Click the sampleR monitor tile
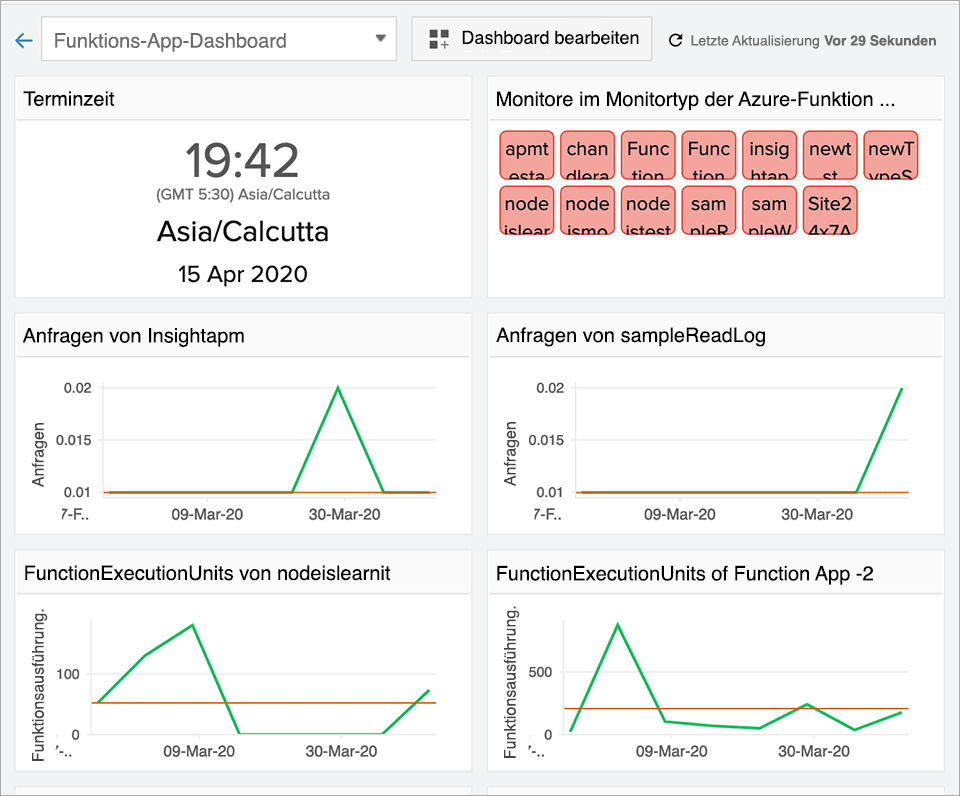This screenshot has width=960, height=796. (708, 210)
